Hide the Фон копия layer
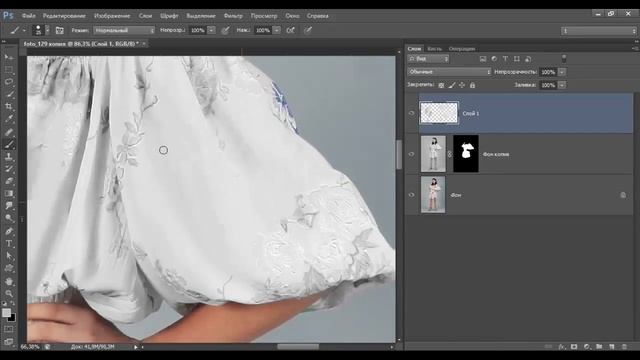 click(411, 154)
